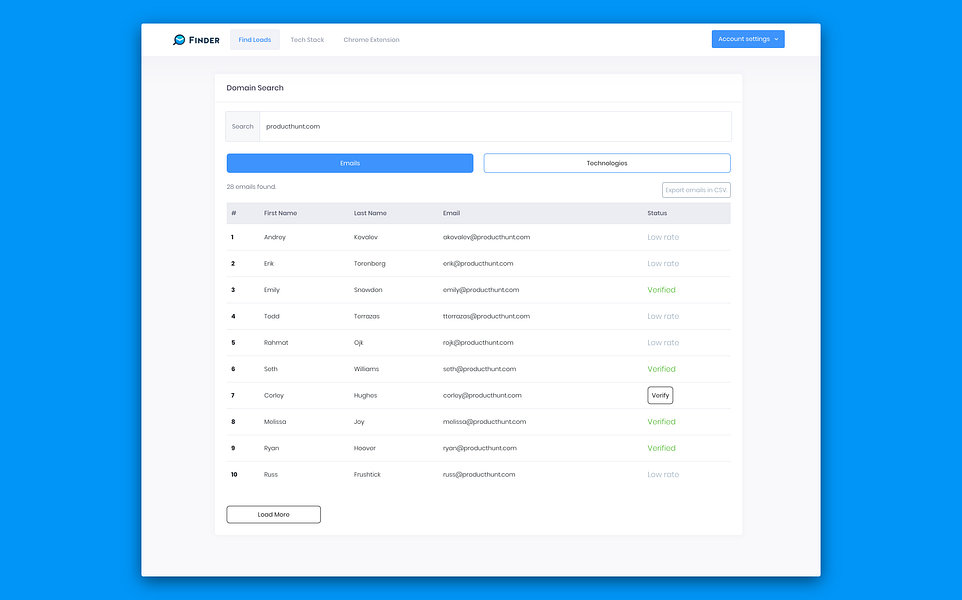Click the Status column header
The height and width of the screenshot is (600, 962).
pos(657,213)
